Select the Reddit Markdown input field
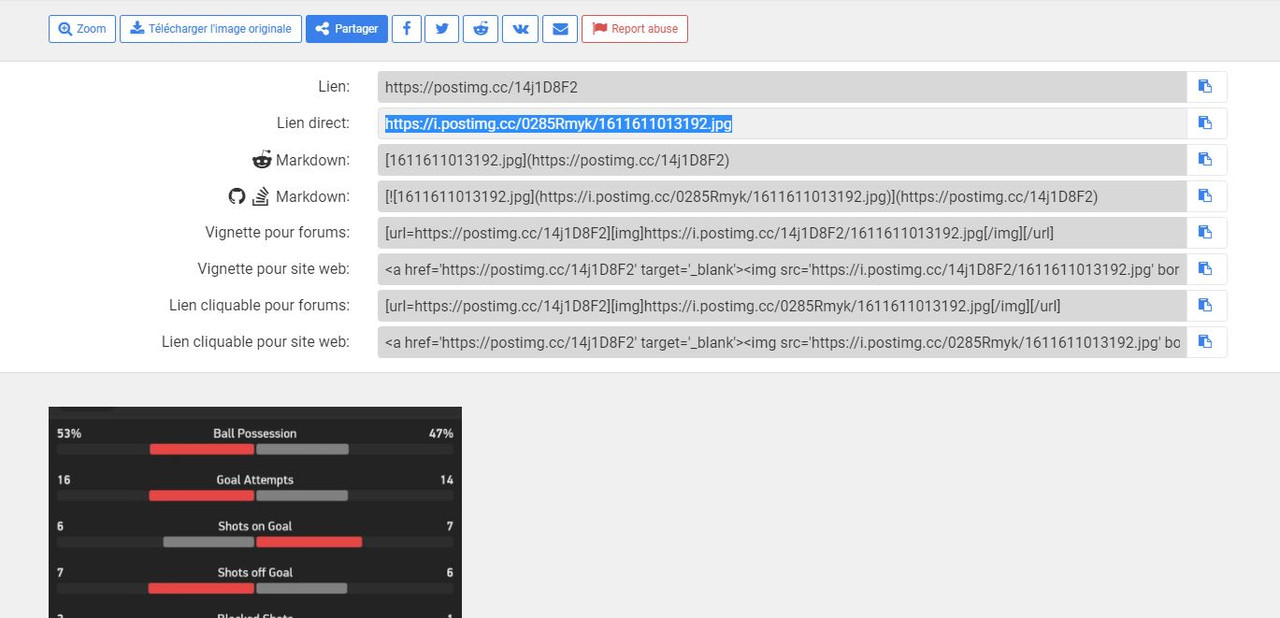Viewport: 1280px width, 618px height. click(782, 160)
